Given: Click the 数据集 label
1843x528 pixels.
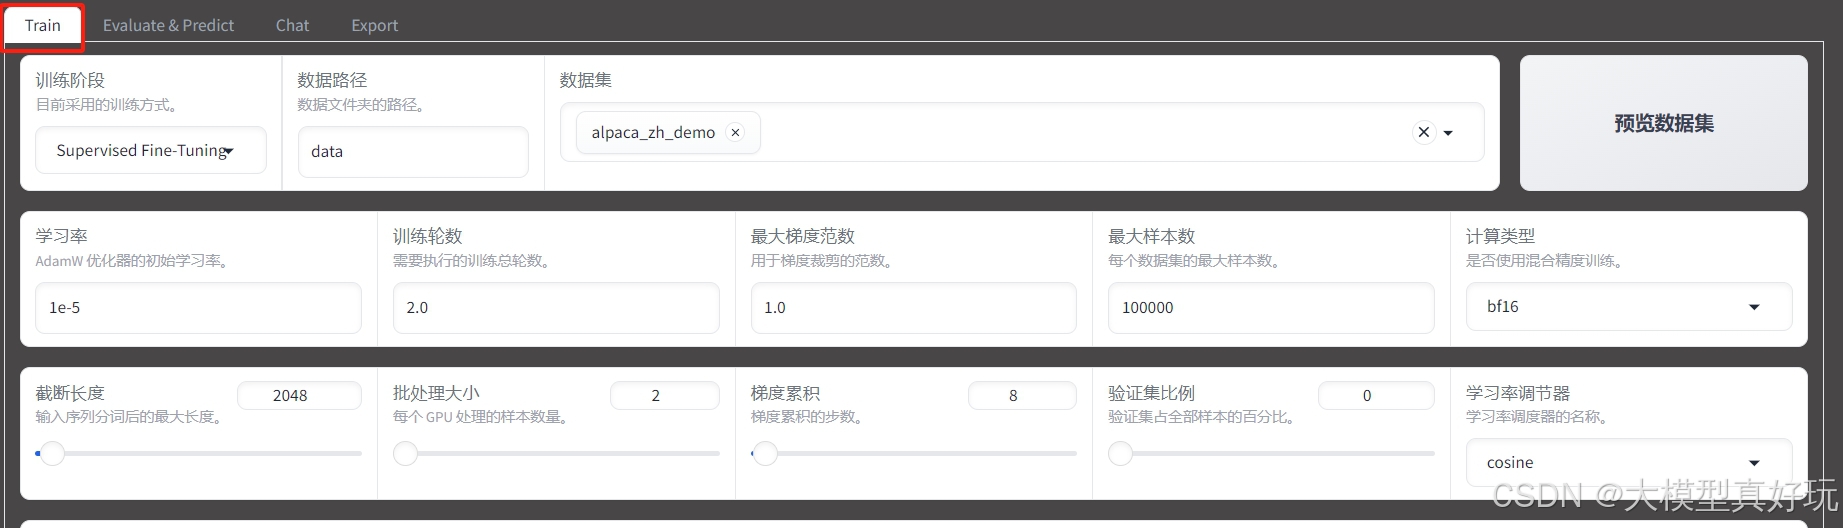Looking at the screenshot, I should [586, 80].
